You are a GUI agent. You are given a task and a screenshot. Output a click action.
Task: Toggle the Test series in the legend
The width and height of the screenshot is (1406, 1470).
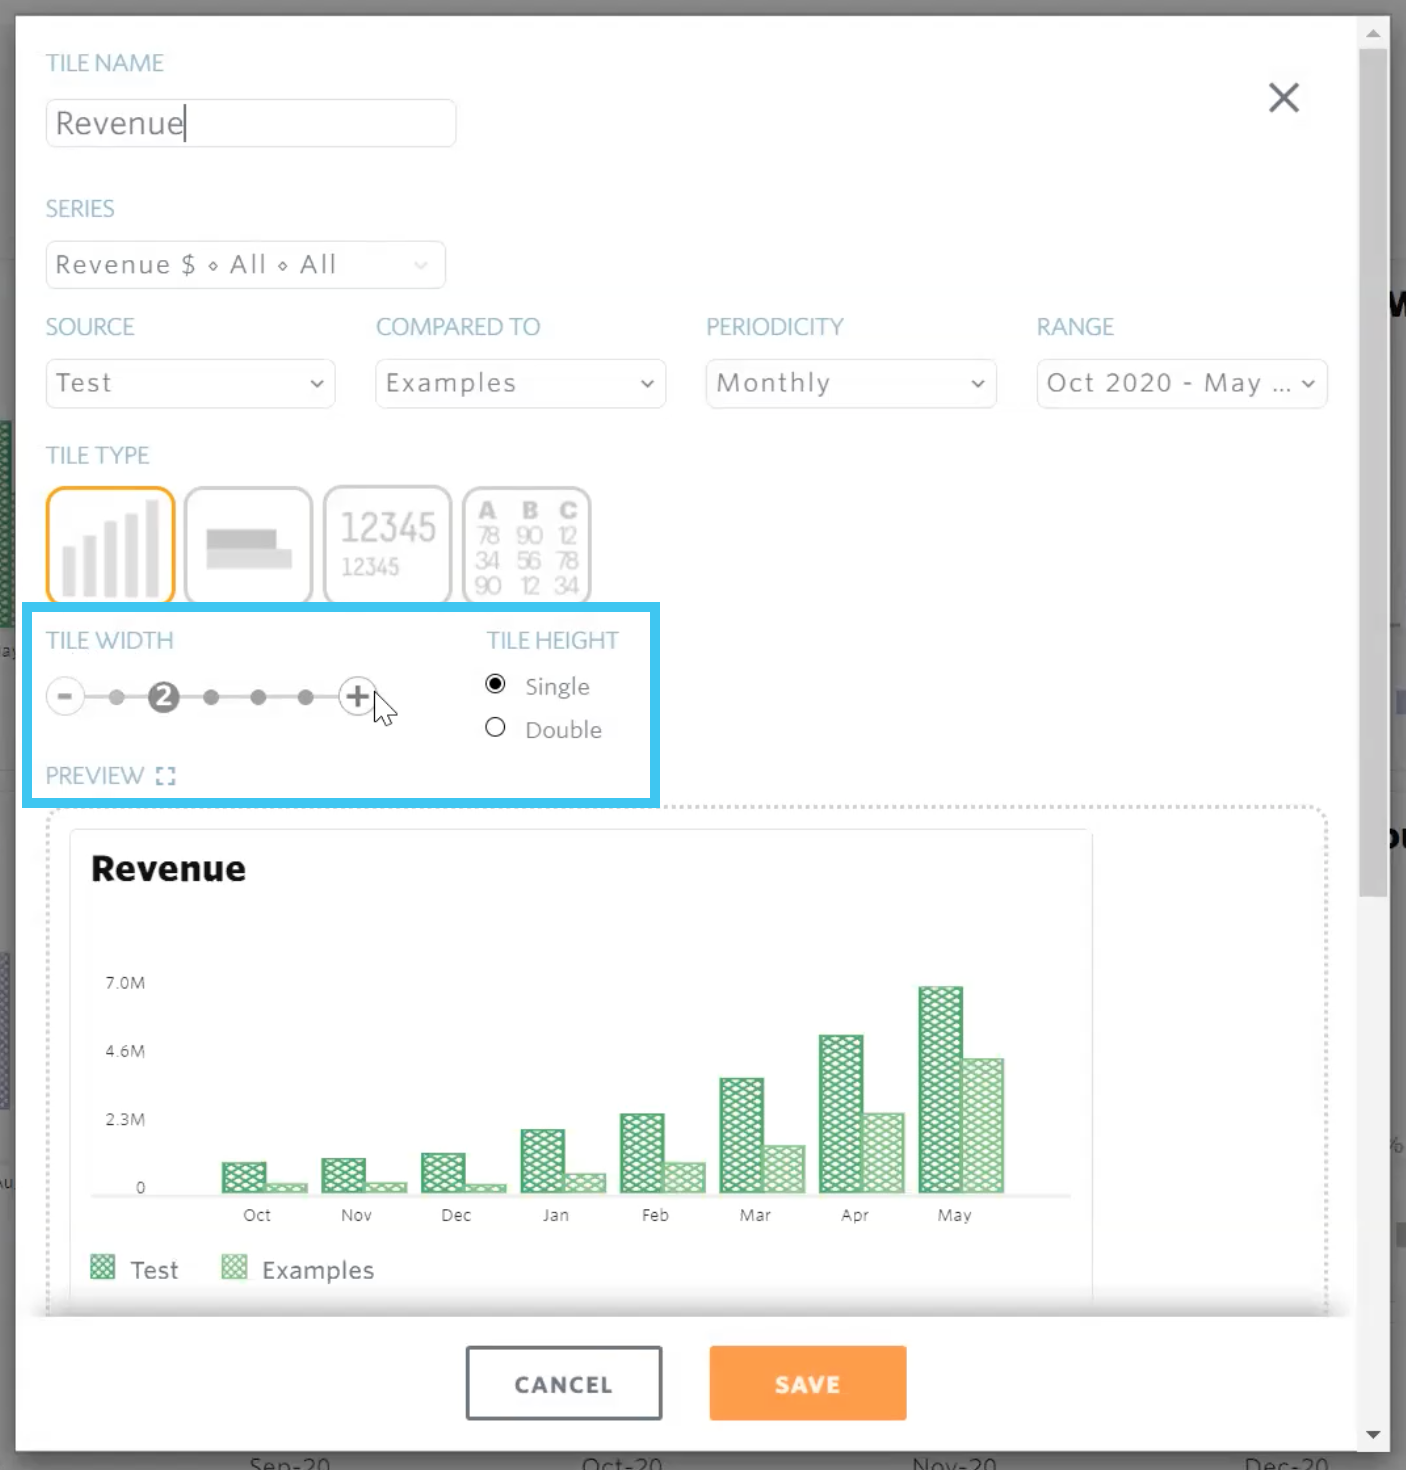134,1269
